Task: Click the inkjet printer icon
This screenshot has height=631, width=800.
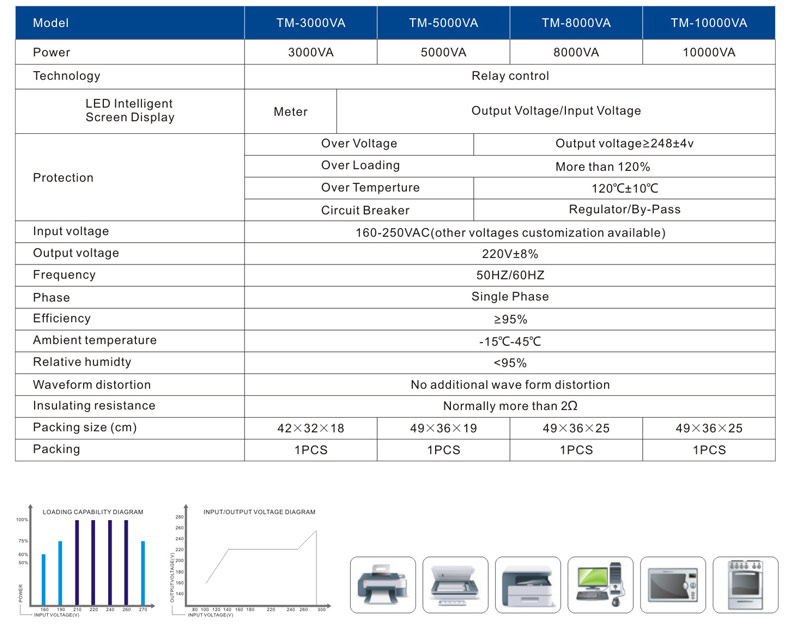Action: pyautogui.click(x=383, y=585)
